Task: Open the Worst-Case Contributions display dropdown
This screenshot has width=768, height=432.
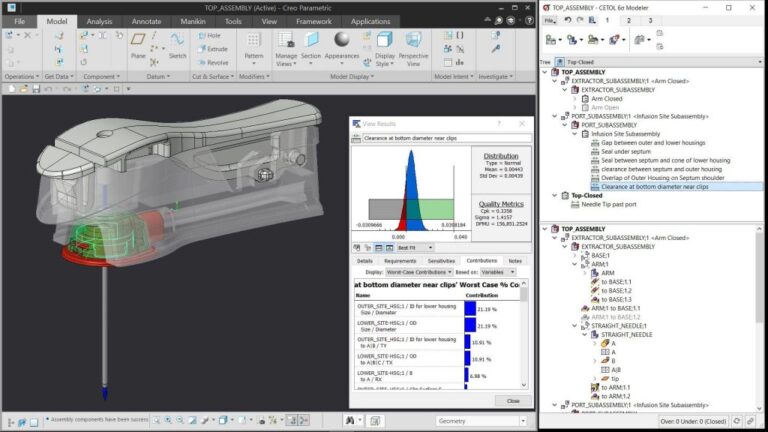Action: click(x=419, y=272)
